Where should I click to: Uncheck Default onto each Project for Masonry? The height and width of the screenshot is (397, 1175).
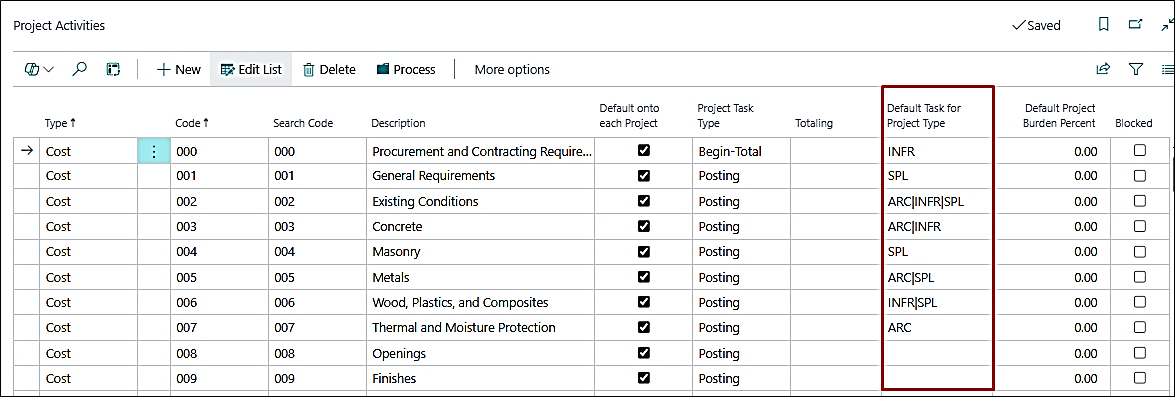(643, 252)
